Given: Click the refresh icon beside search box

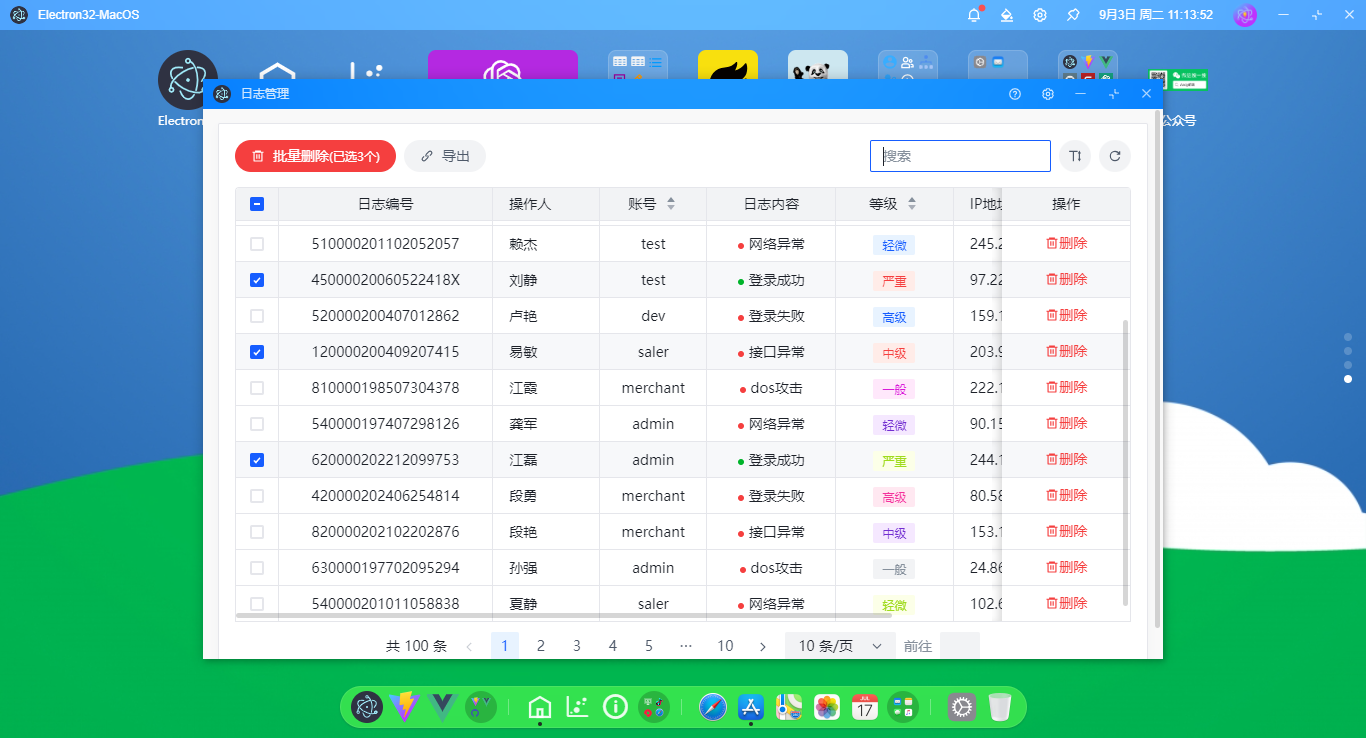Looking at the screenshot, I should (x=1115, y=156).
